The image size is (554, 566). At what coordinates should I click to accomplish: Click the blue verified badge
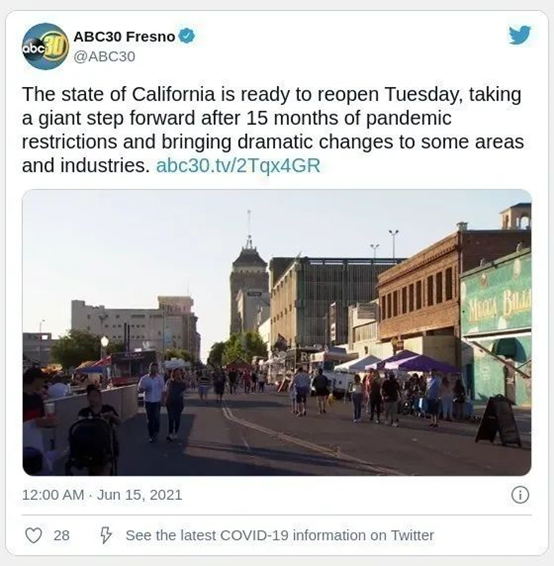point(187,36)
